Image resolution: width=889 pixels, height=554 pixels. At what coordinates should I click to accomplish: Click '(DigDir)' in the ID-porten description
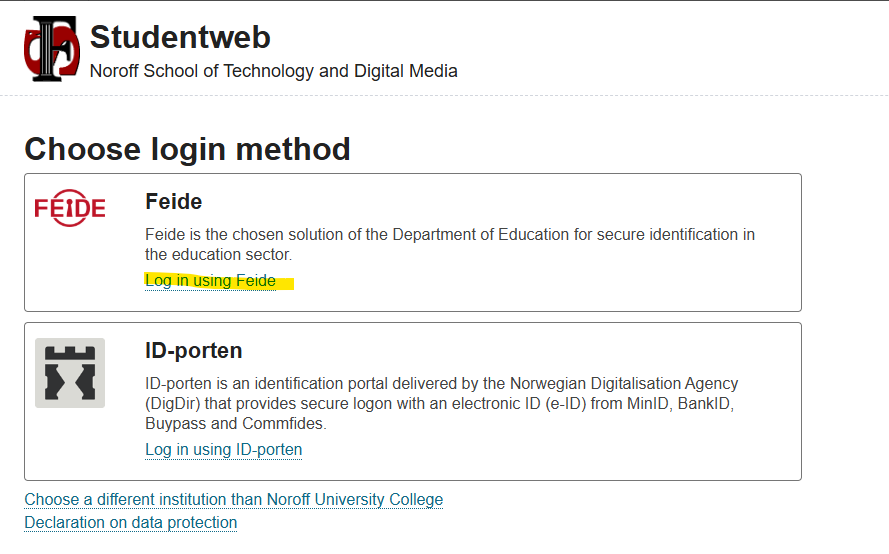click(x=180, y=403)
